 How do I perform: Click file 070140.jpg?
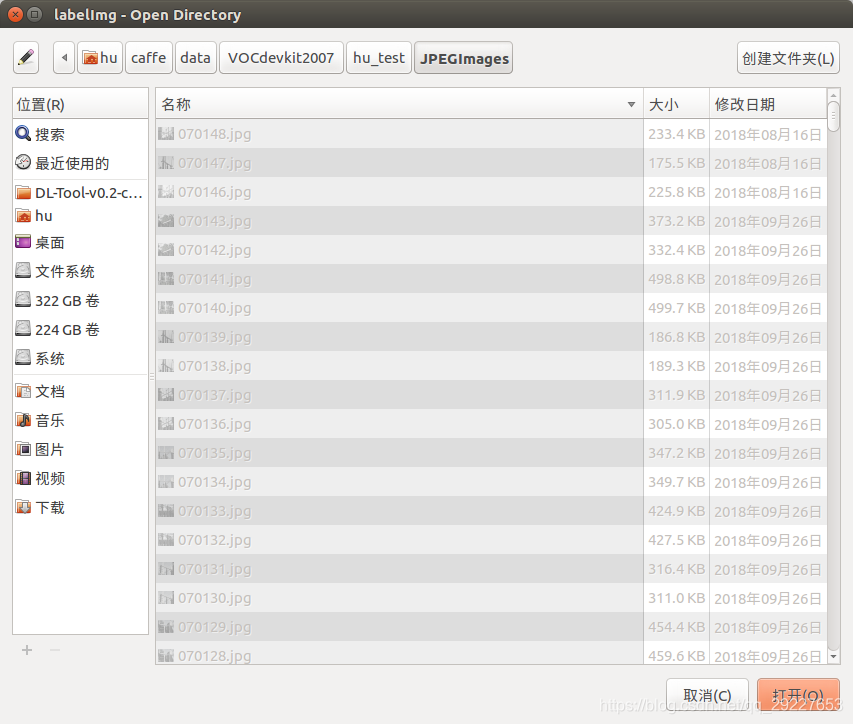pyautogui.click(x=399, y=308)
